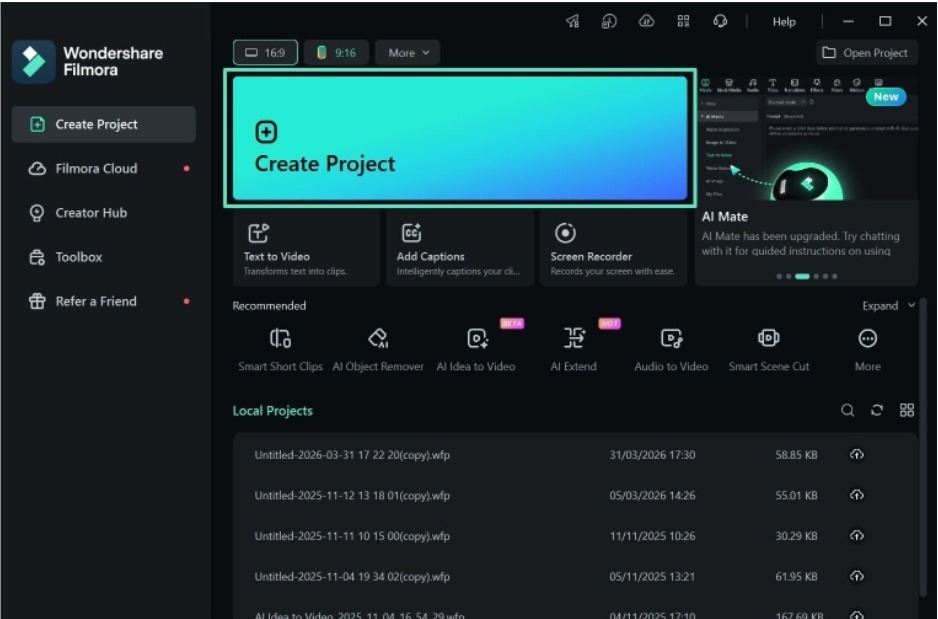The image size is (938, 619).
Task: Click the vertical scrollbar on the right
Action: pos(922,449)
